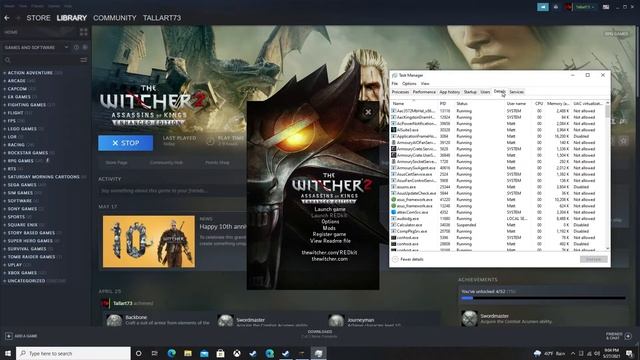Select the Calculator.exe process row
The image size is (640, 360).
[498, 225]
